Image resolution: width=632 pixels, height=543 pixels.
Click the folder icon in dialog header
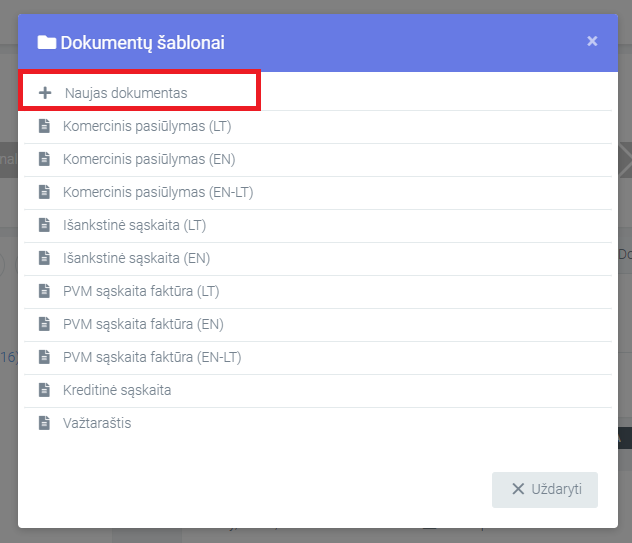pyautogui.click(x=47, y=42)
